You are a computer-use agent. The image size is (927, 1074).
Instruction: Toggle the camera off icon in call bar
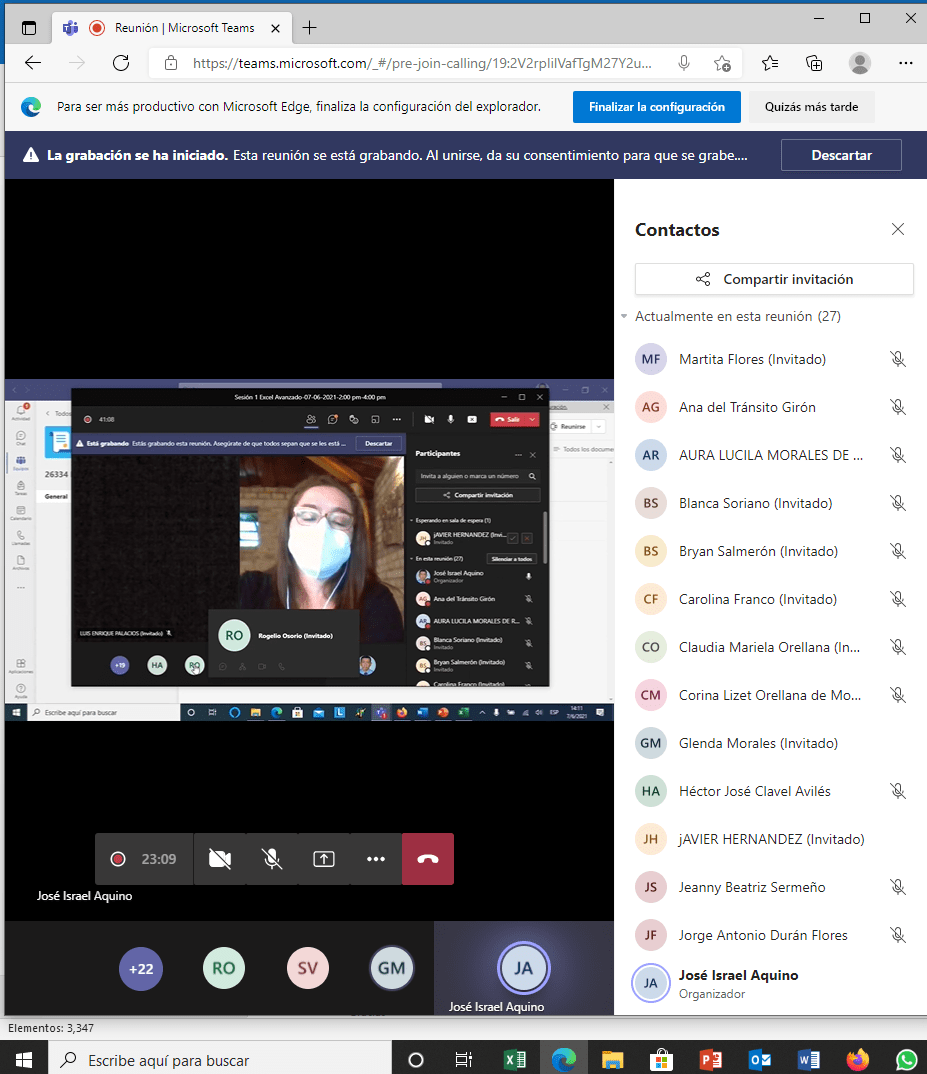pos(220,859)
